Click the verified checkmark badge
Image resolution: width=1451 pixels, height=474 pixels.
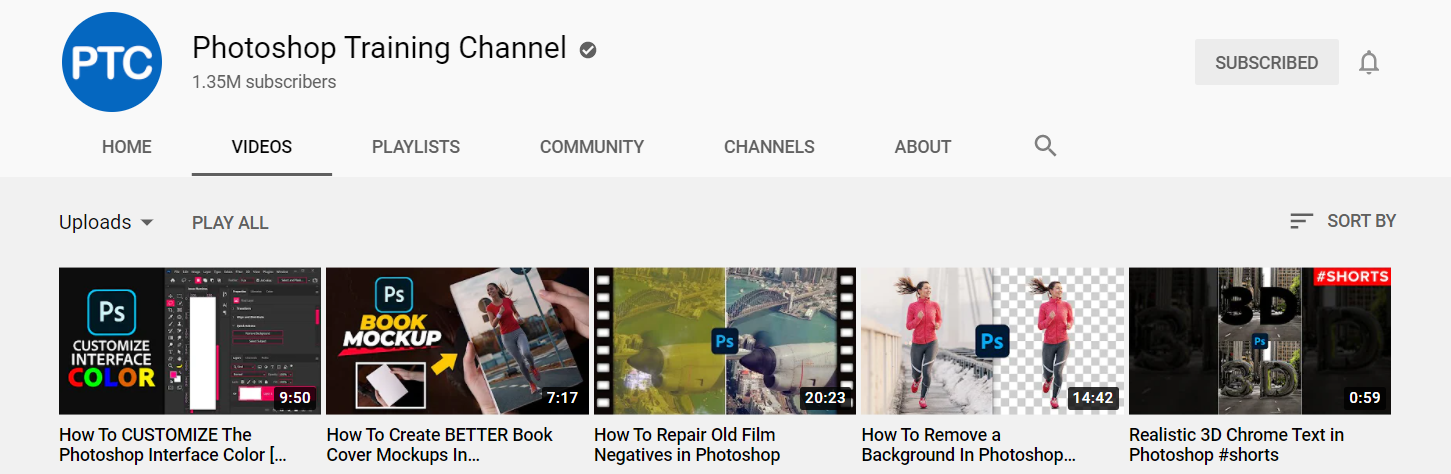pos(588,49)
